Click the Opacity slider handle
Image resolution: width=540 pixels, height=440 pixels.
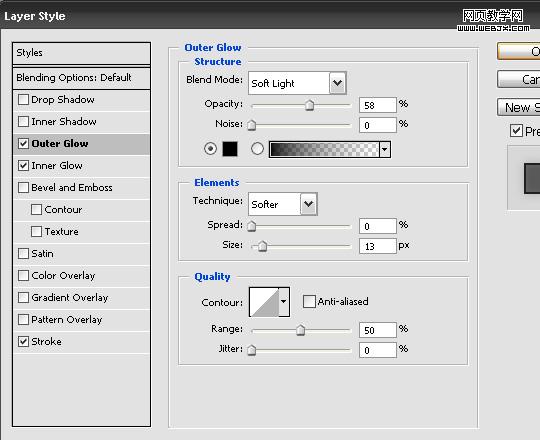pyautogui.click(x=310, y=105)
